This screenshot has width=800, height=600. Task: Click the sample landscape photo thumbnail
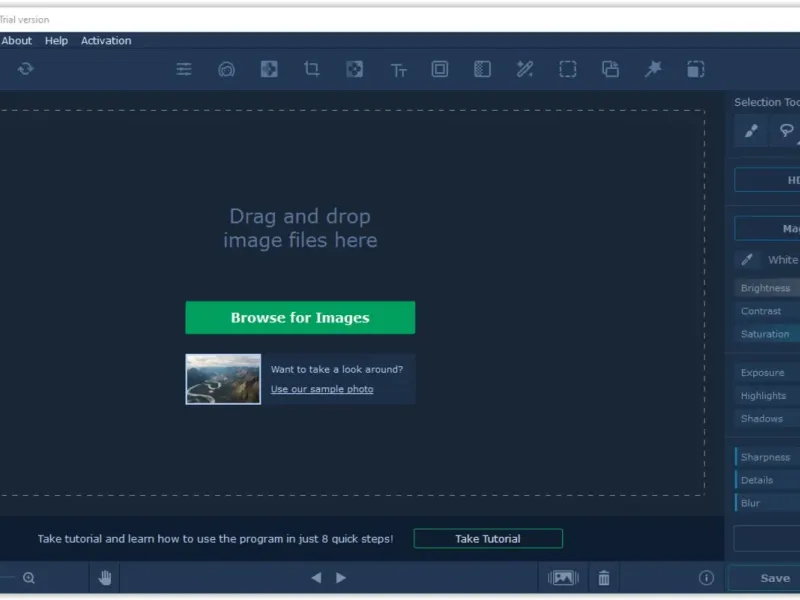click(x=223, y=379)
